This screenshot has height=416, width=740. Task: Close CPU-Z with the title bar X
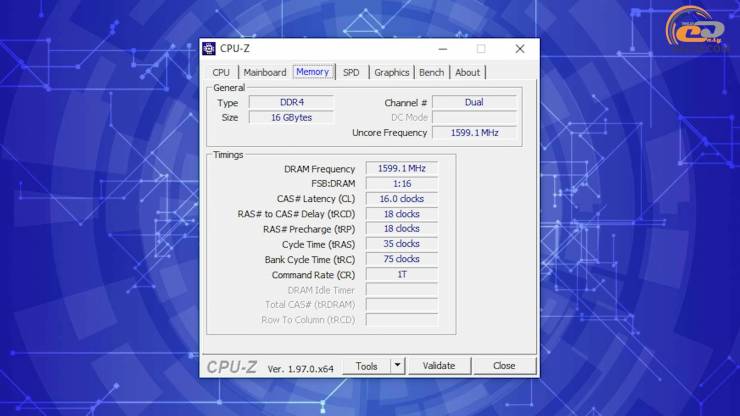520,49
